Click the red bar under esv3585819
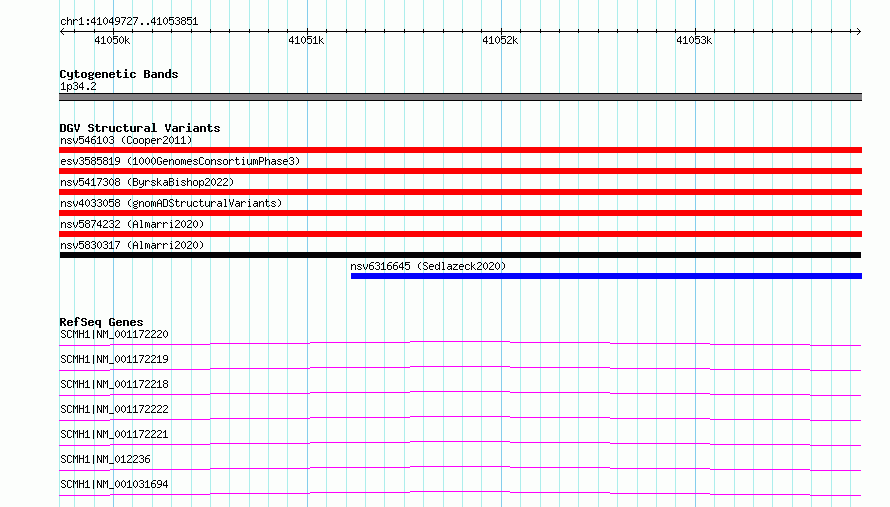The image size is (890, 507). pyautogui.click(x=460, y=171)
